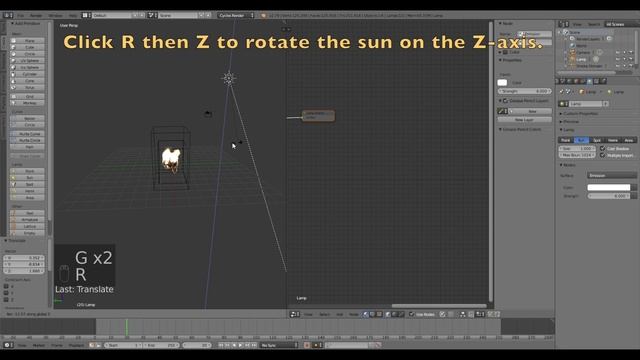Select the Camera item in outliner
Image resolution: width=640 pixels, height=360 pixels.
(583, 52)
